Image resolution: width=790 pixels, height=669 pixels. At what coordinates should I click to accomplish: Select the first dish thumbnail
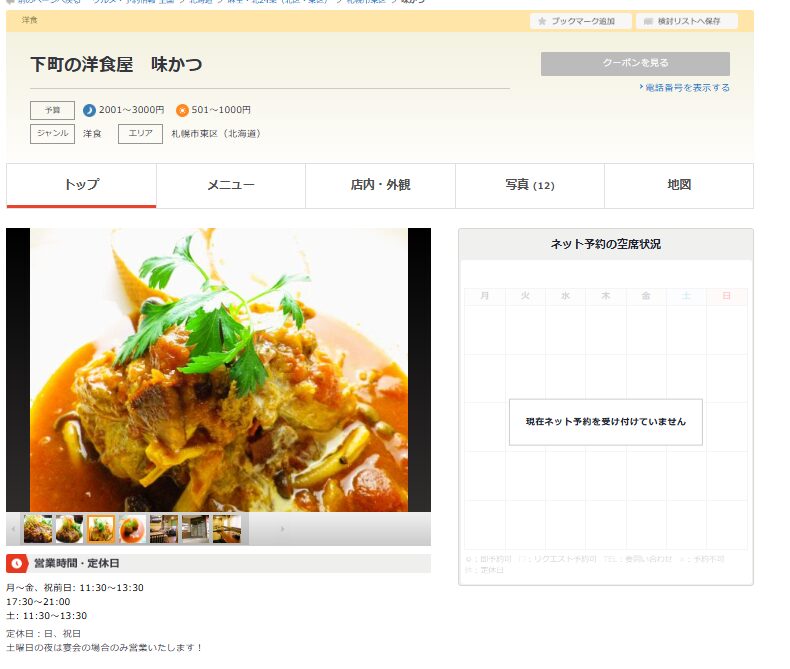click(x=38, y=529)
